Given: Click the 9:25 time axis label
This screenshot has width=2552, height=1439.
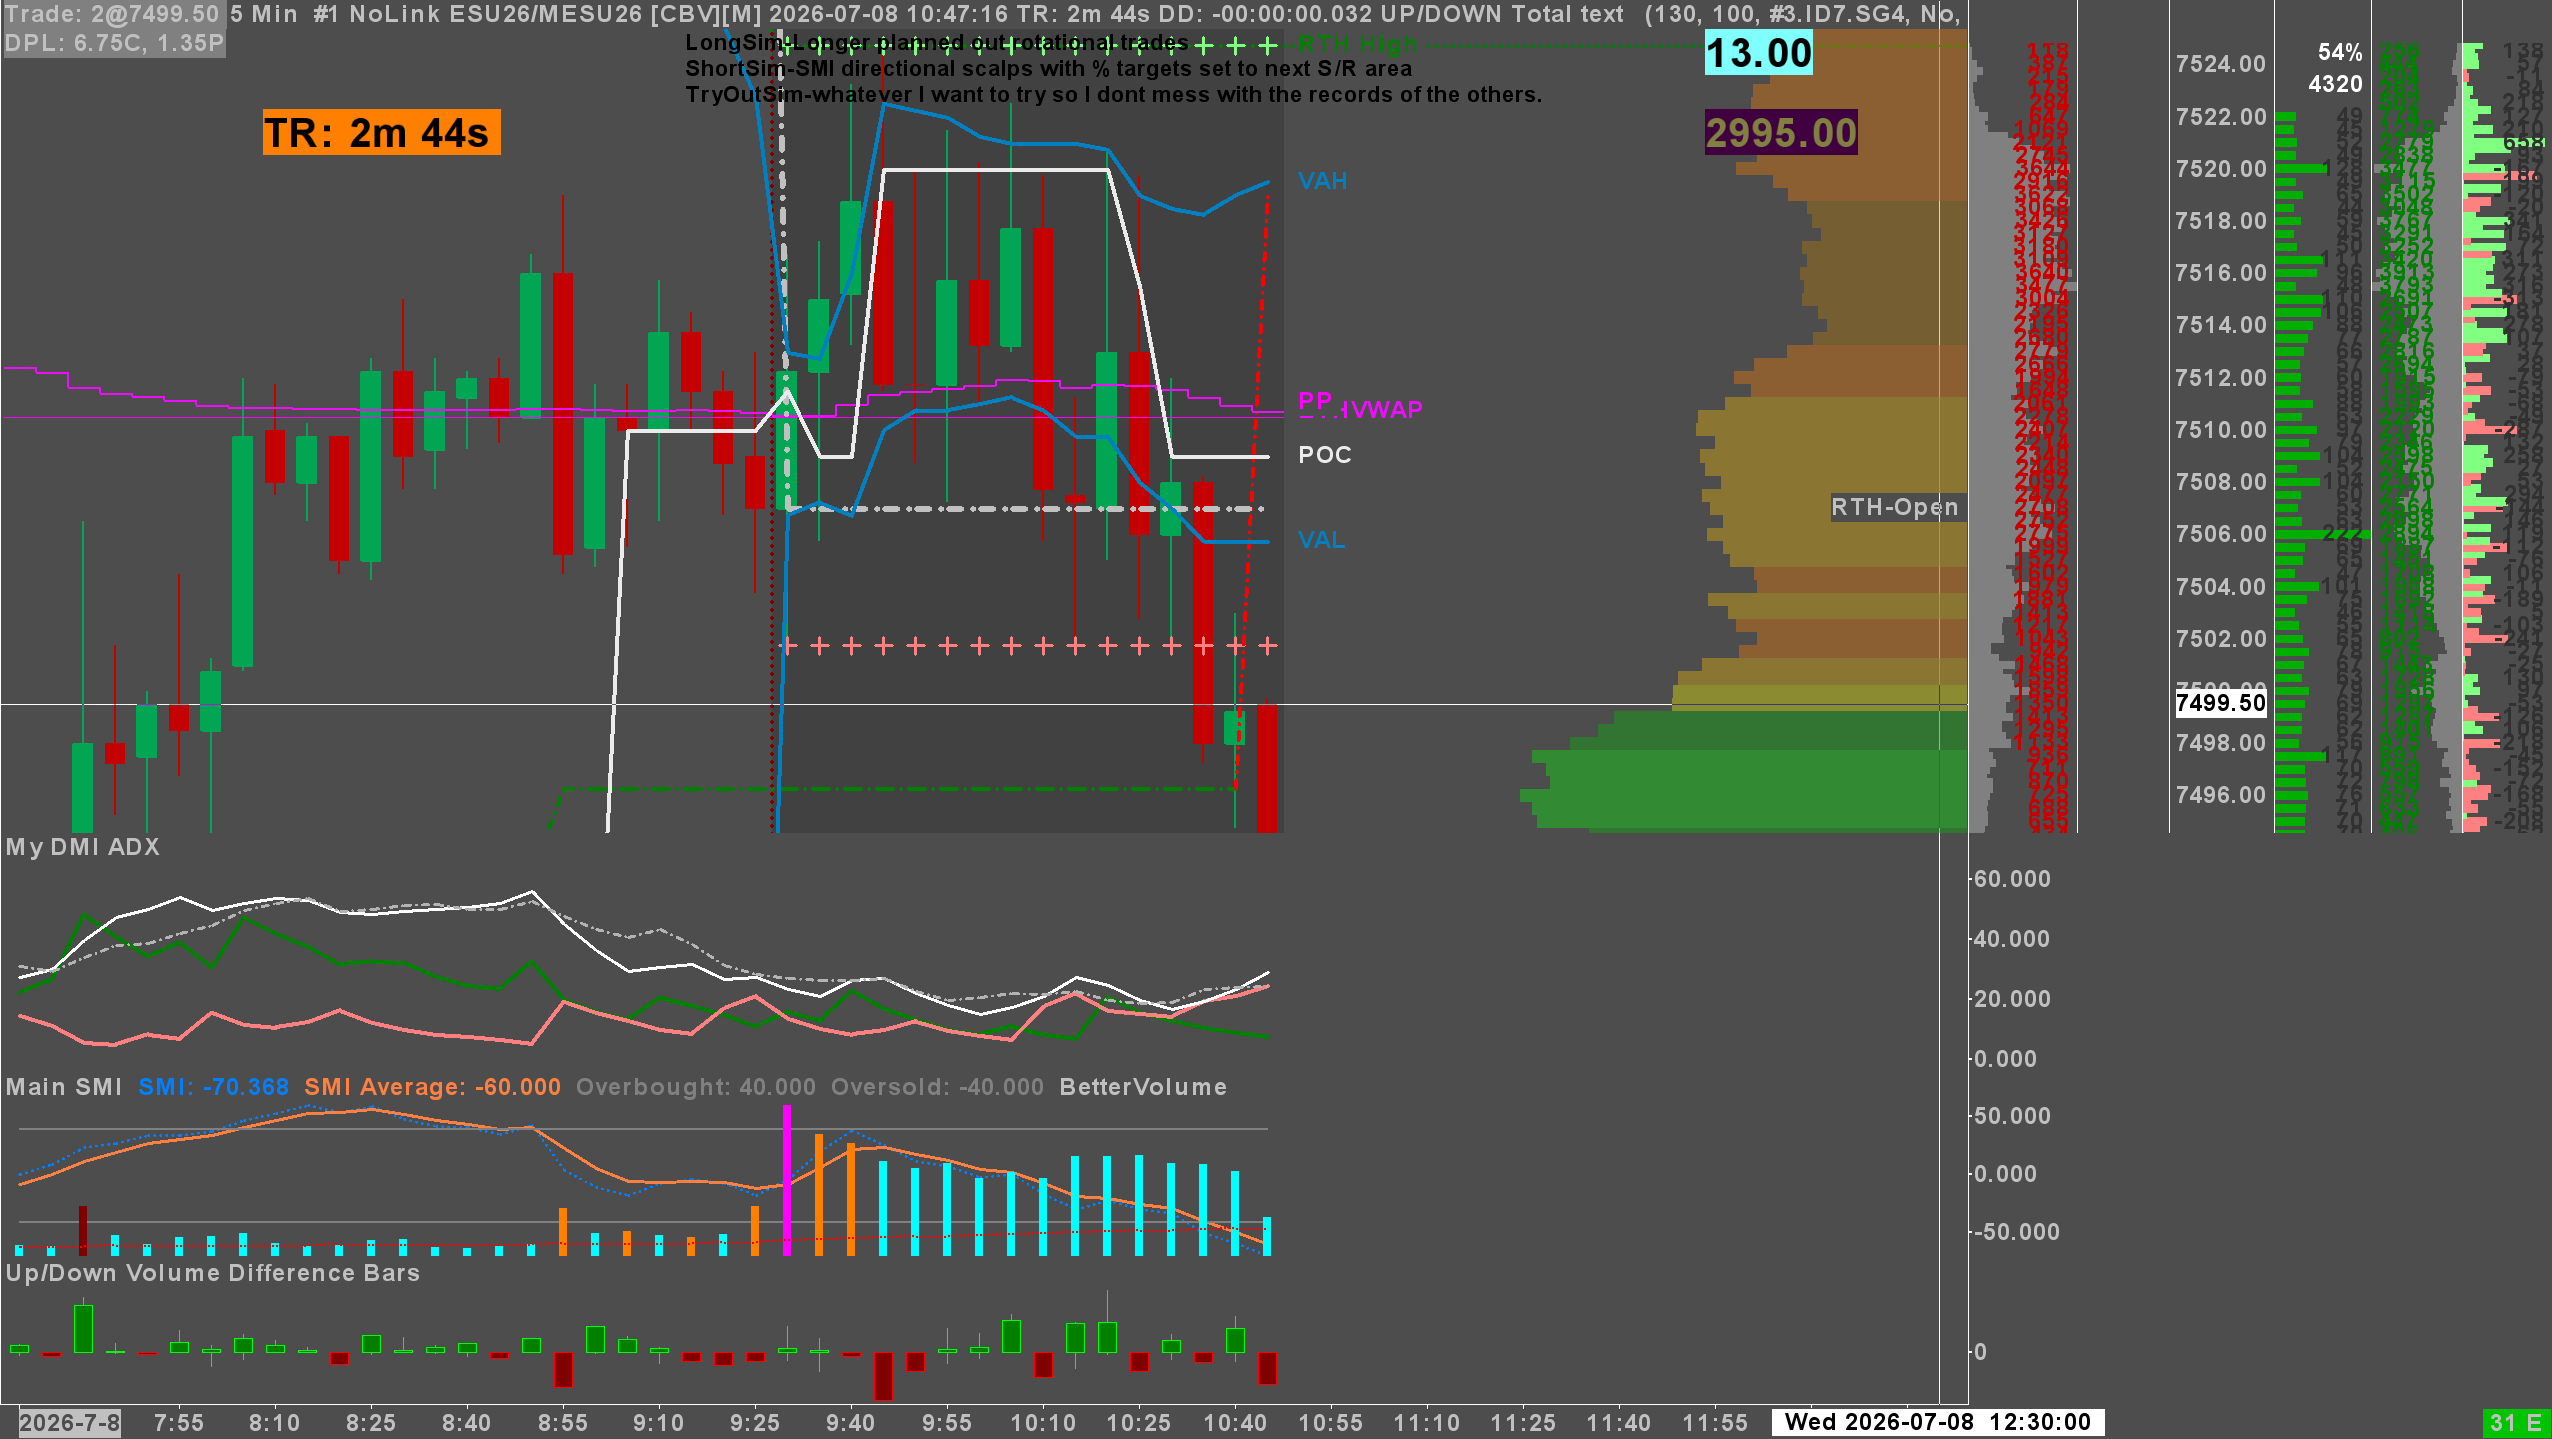Looking at the screenshot, I should tap(755, 1422).
